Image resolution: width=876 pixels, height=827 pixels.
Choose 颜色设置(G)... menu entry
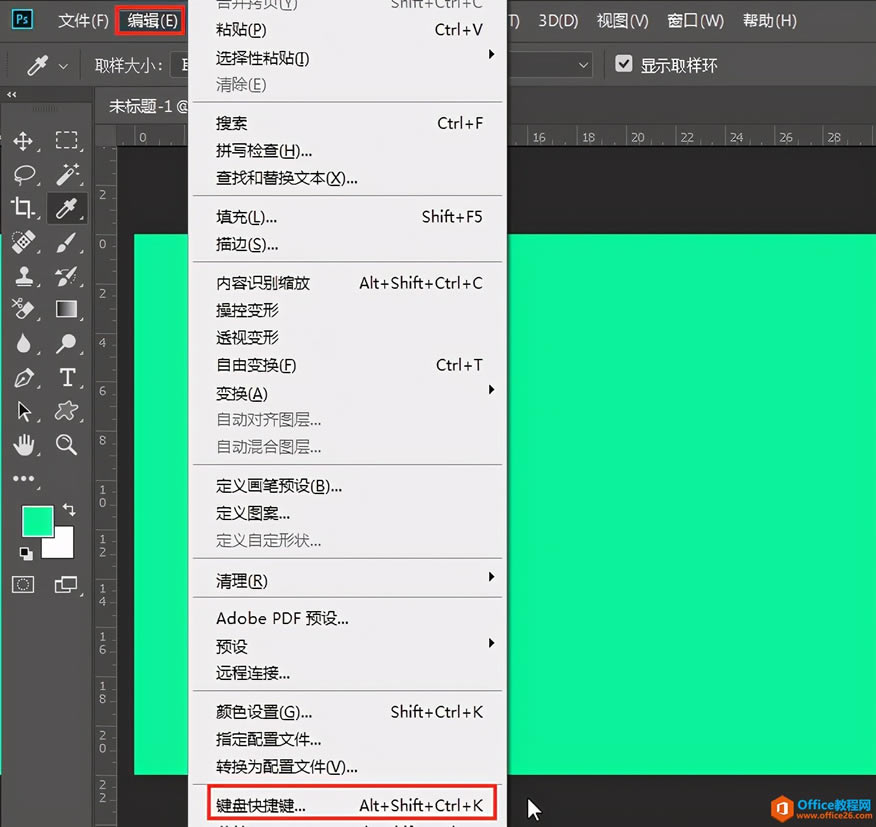[x=347, y=712]
